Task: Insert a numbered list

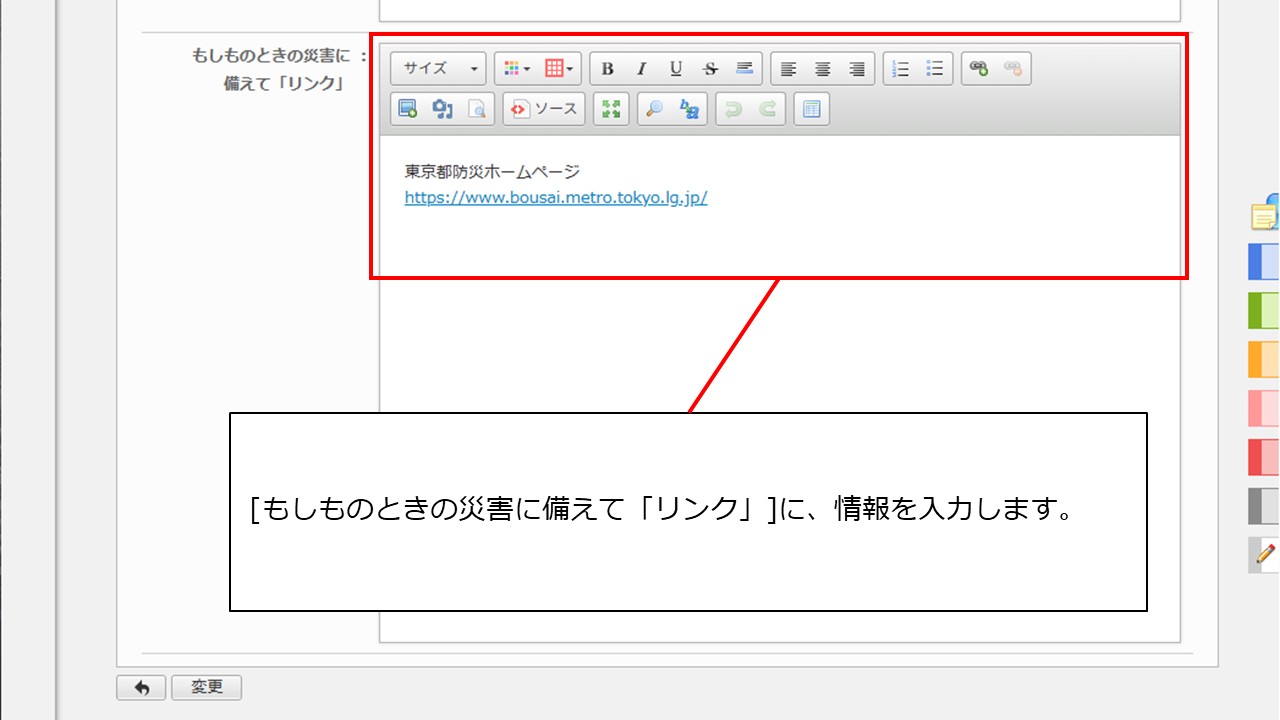Action: pyautogui.click(x=901, y=69)
